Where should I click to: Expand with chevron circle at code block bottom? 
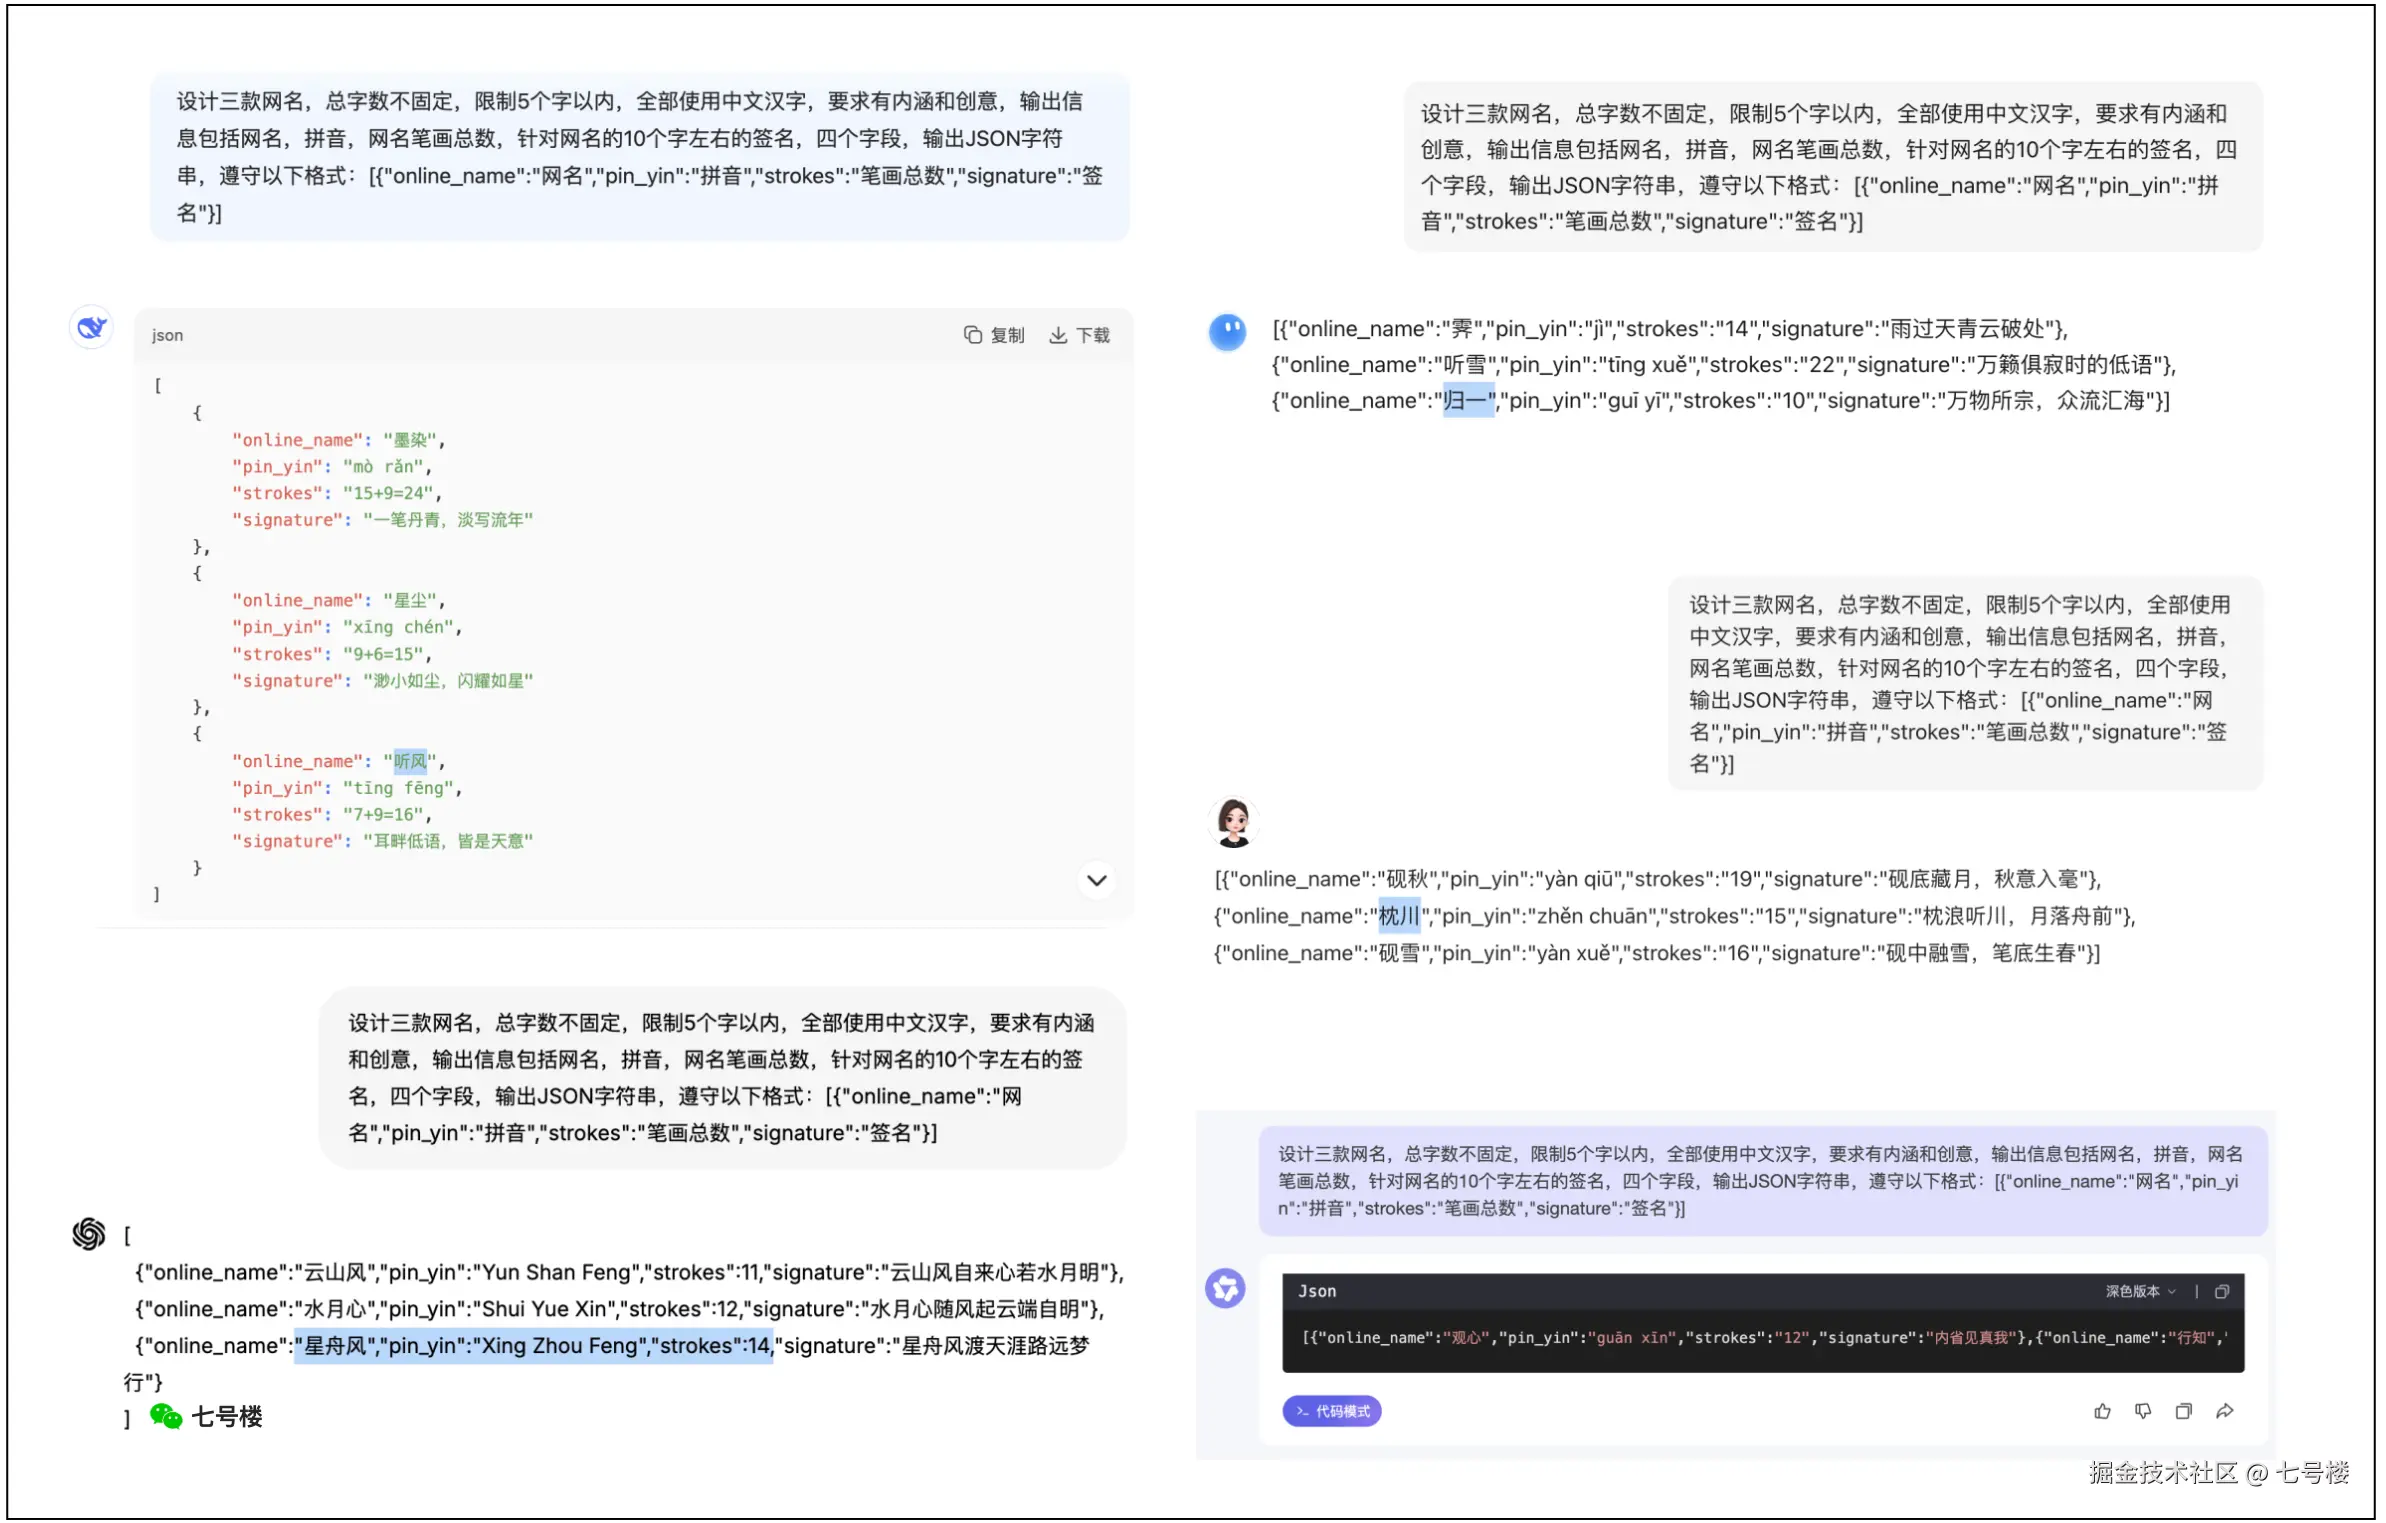(1097, 880)
